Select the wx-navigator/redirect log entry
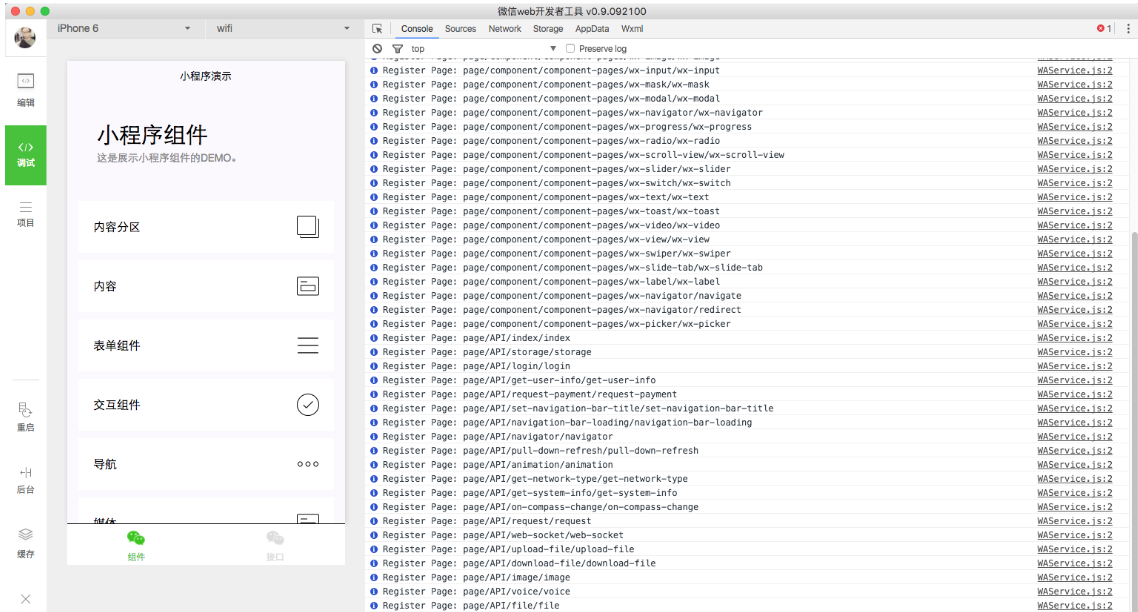 pos(748,309)
